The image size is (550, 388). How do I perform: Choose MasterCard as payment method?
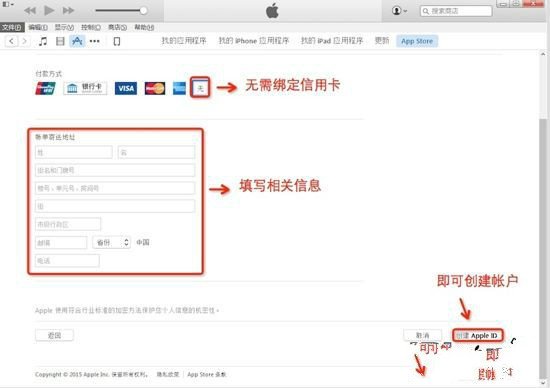(155, 88)
